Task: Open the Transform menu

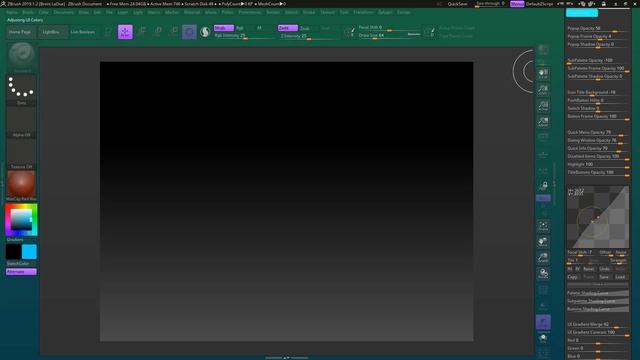Action: [x=363, y=12]
